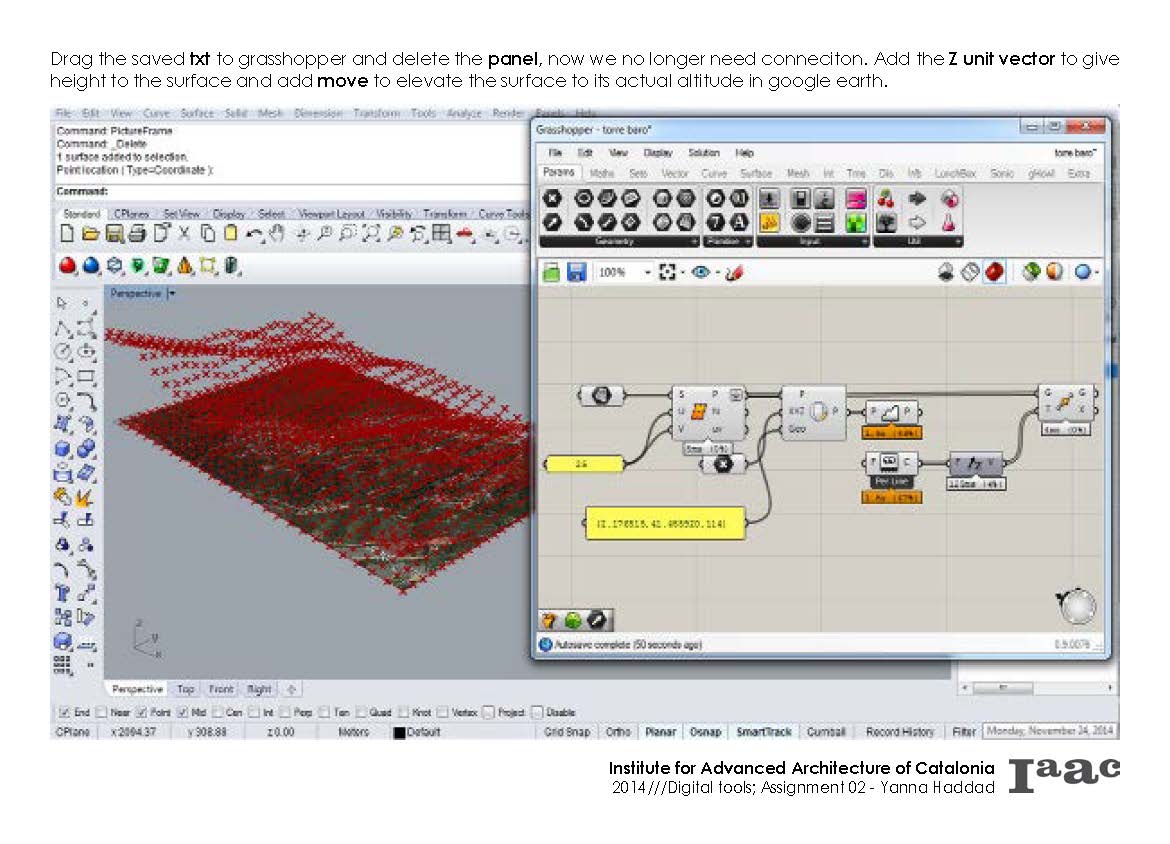Click the red sphere render icon in Rhino
This screenshot has width=1170, height=844.
coord(68,266)
